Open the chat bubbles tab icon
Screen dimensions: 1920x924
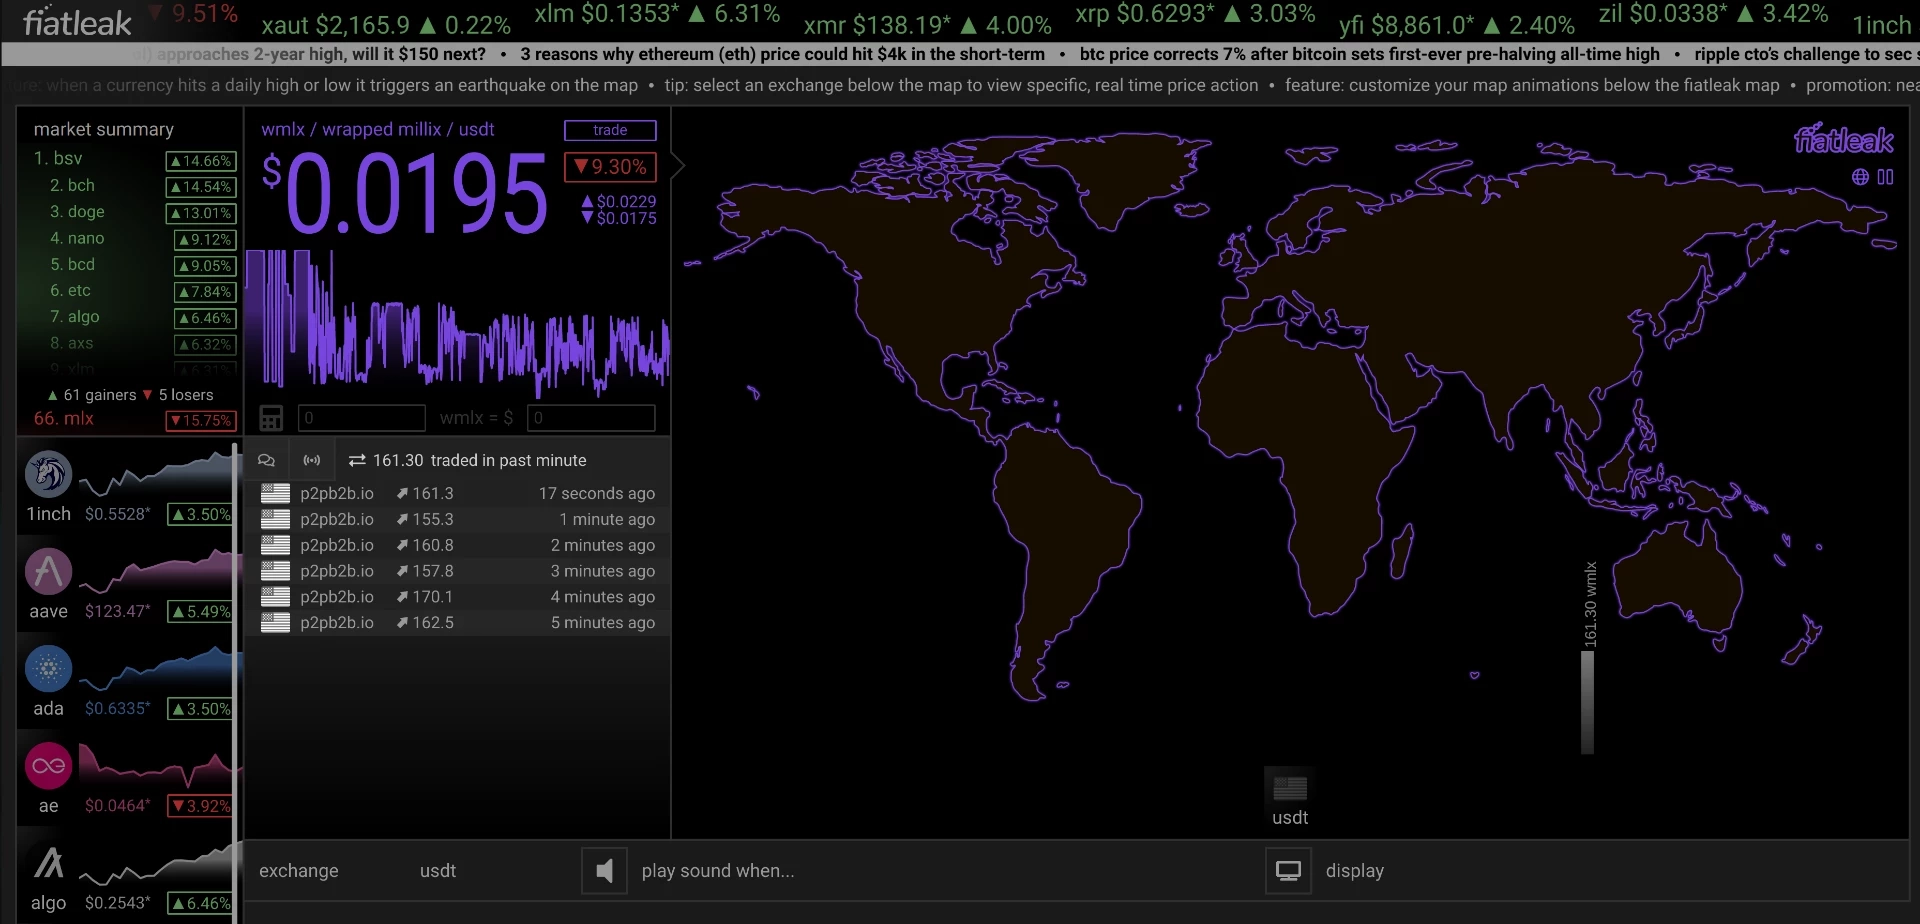[x=266, y=460]
